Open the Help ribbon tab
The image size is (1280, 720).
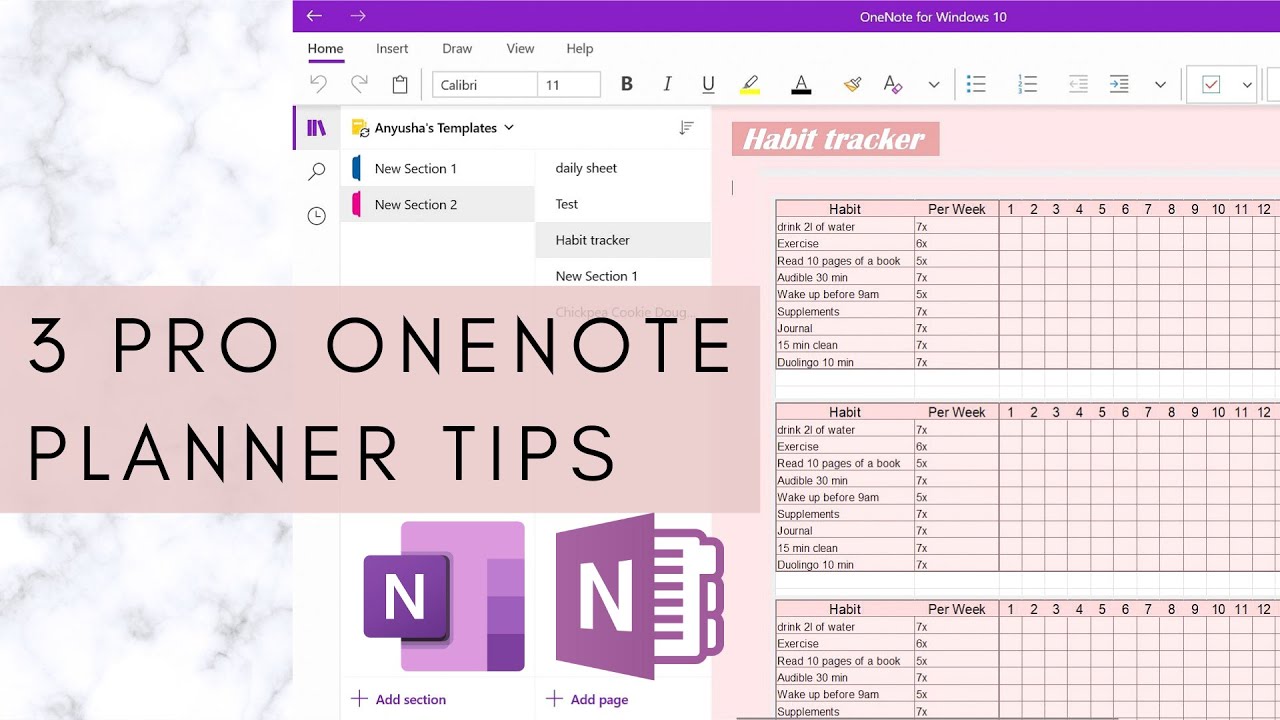580,48
